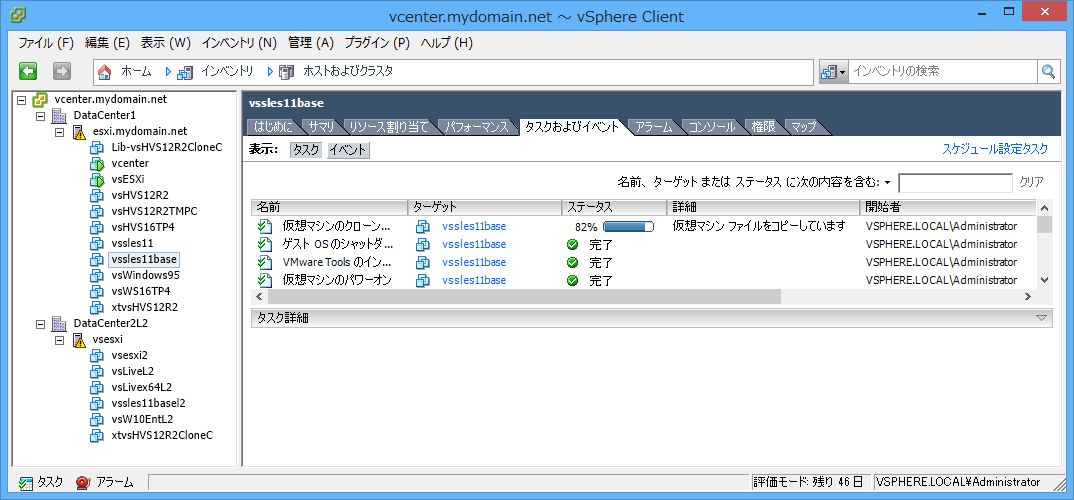Collapse the vcenter.mydomain.net root node
Viewport: 1074px width, 500px height.
pos(21,100)
